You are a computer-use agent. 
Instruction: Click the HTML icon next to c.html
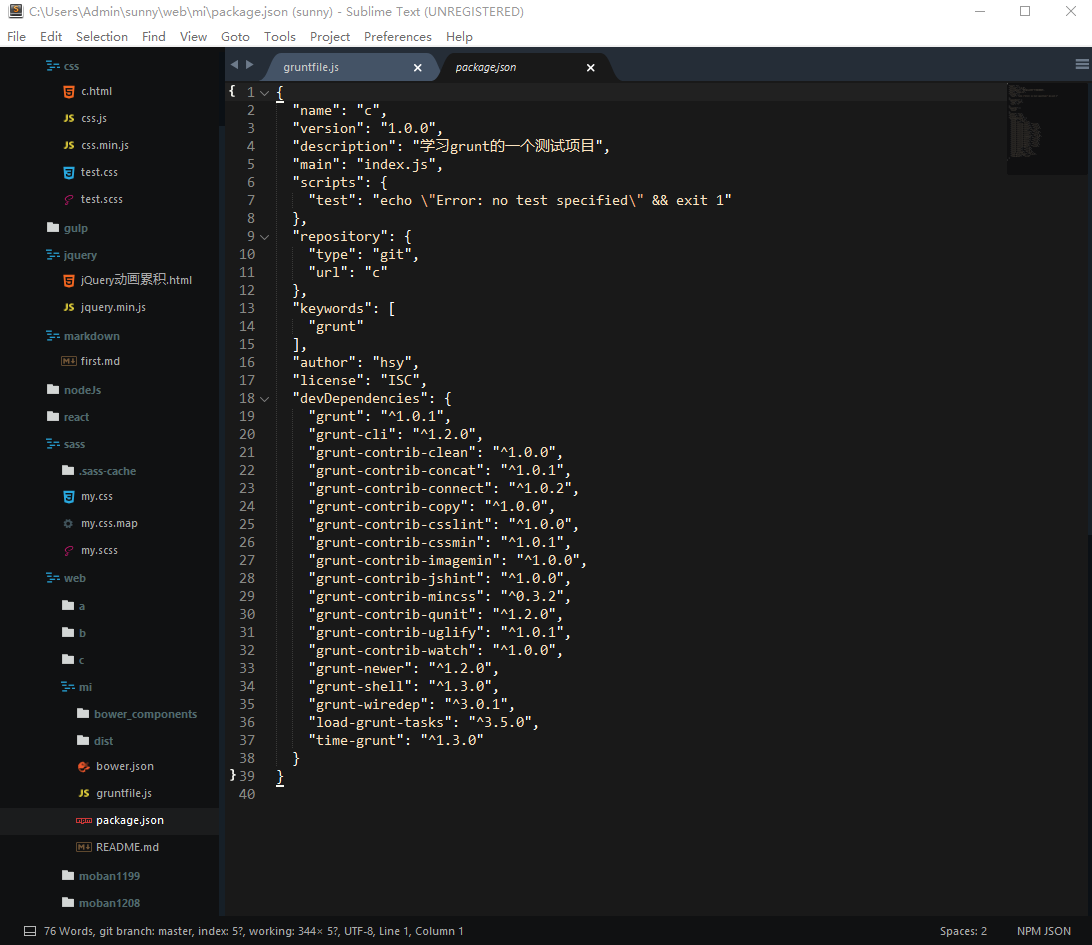tap(68, 91)
